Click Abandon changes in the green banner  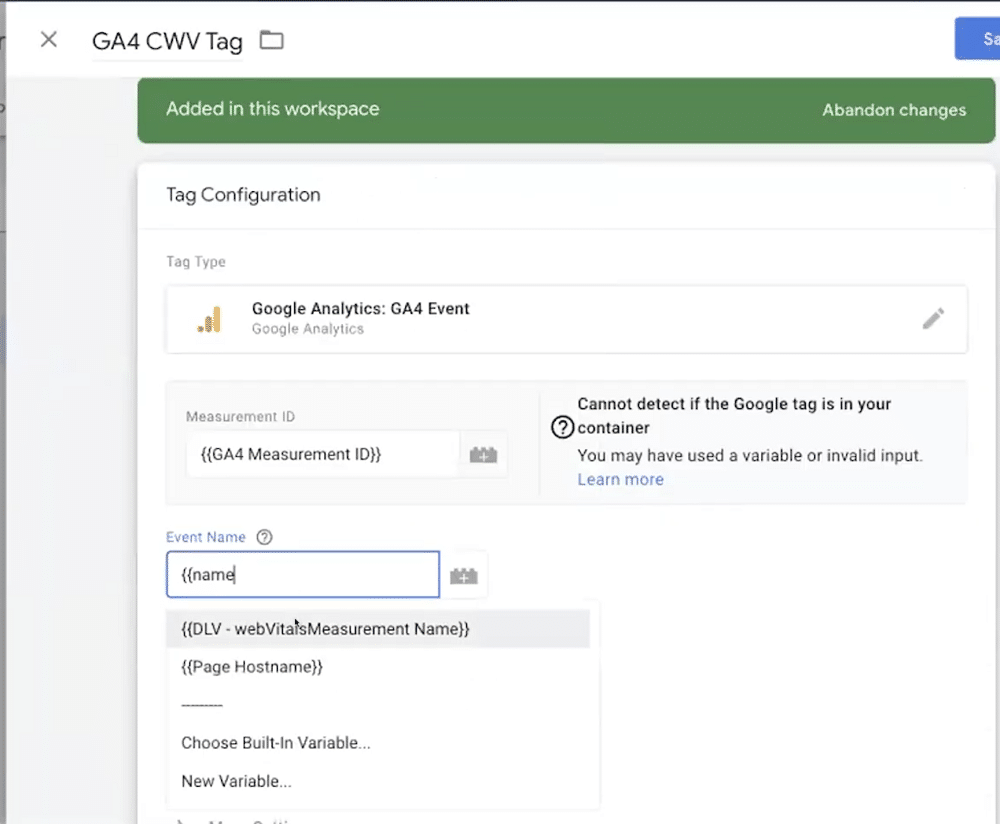(x=893, y=110)
